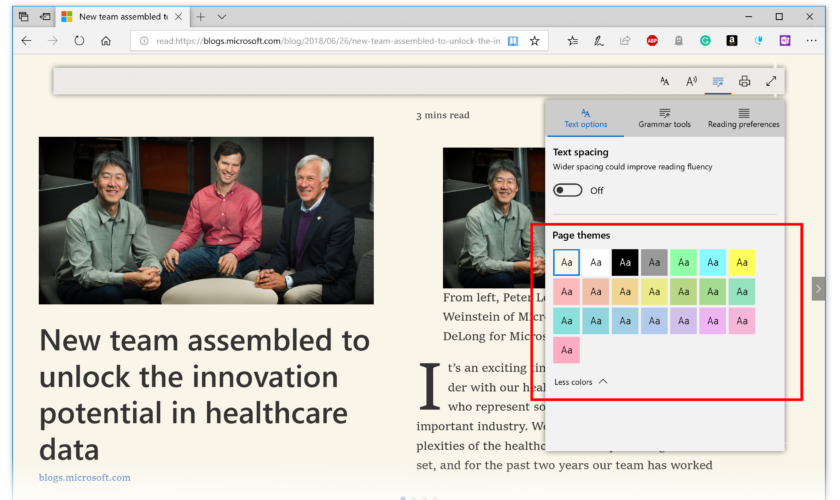Switch to the Grammar tools tab

point(664,118)
